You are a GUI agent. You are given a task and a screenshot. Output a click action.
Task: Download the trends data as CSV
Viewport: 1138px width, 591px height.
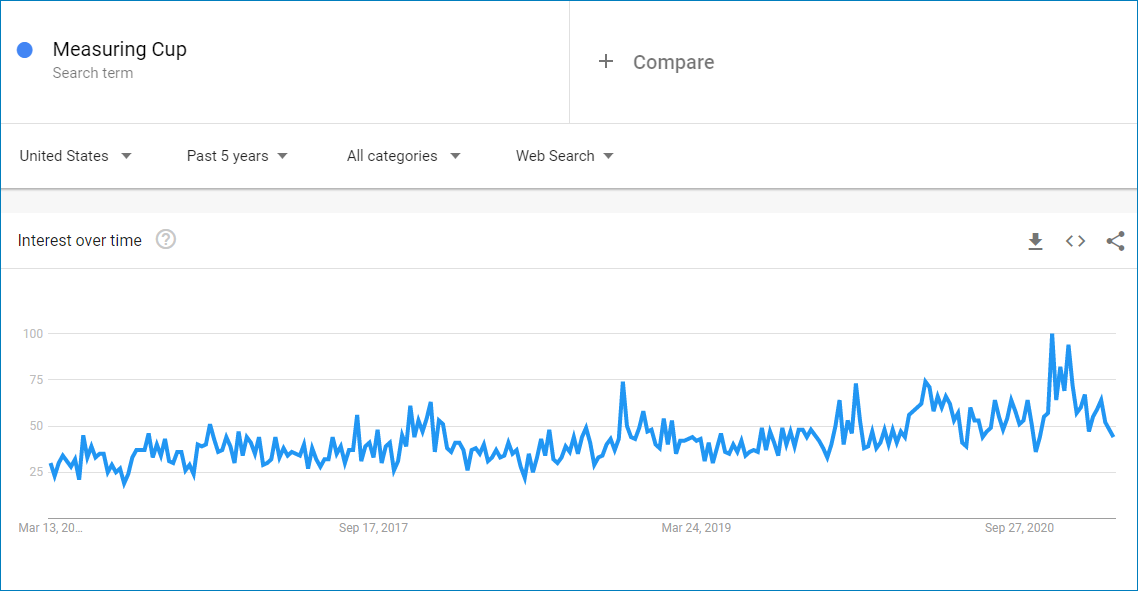tap(1035, 241)
